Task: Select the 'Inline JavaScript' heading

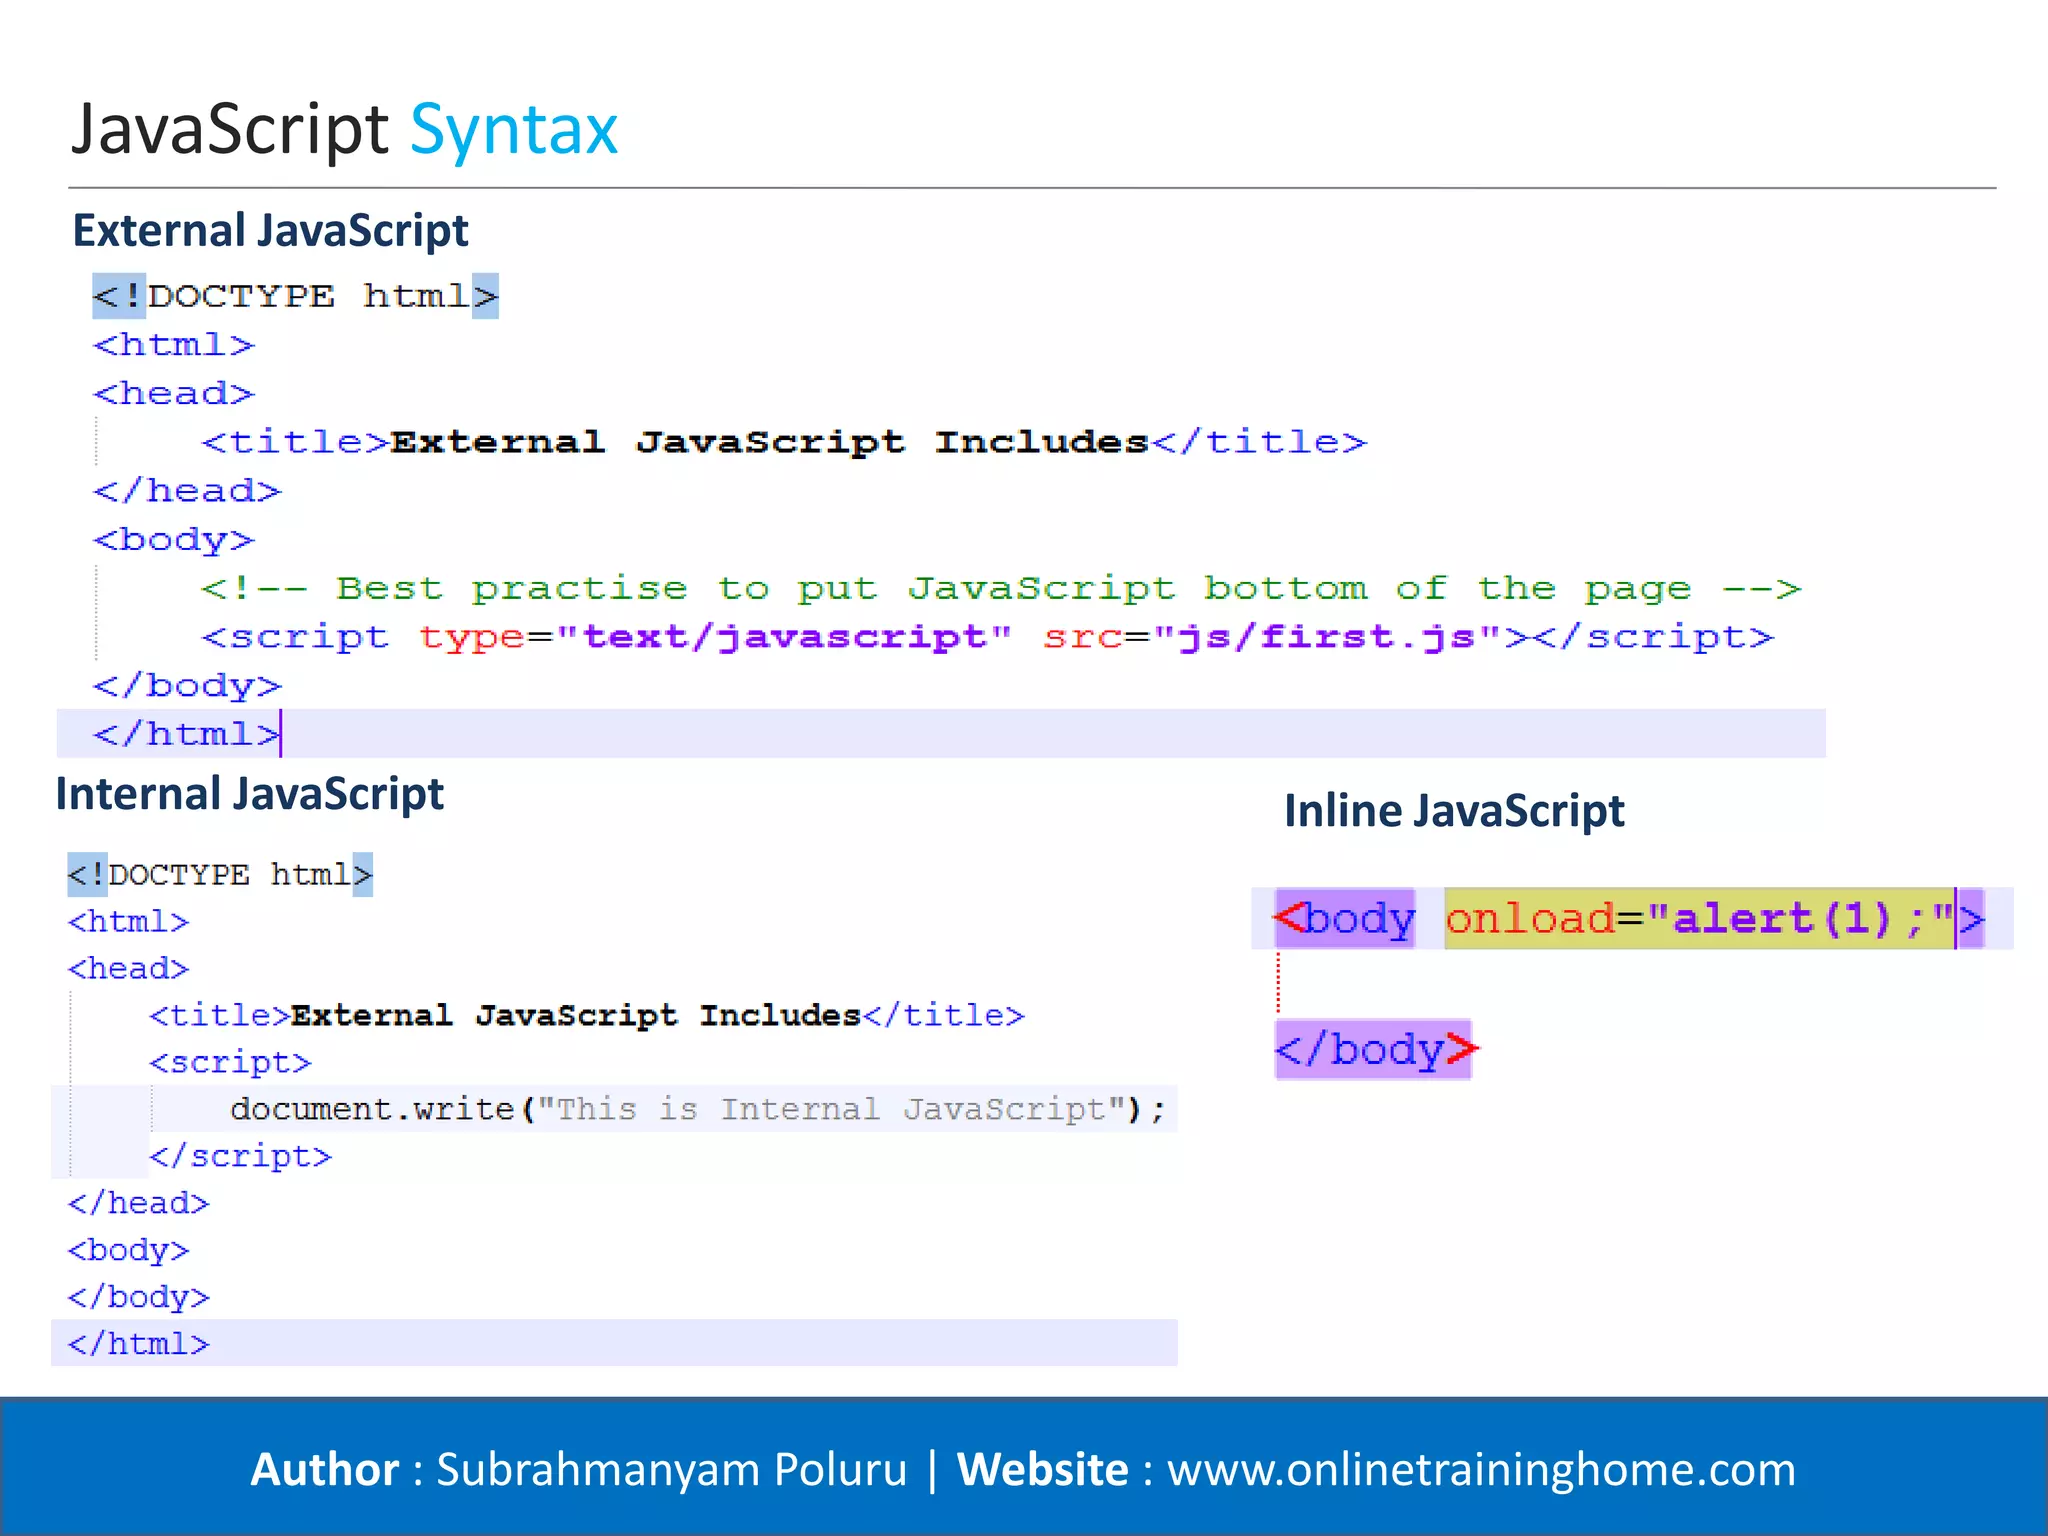Action: click(x=1454, y=811)
